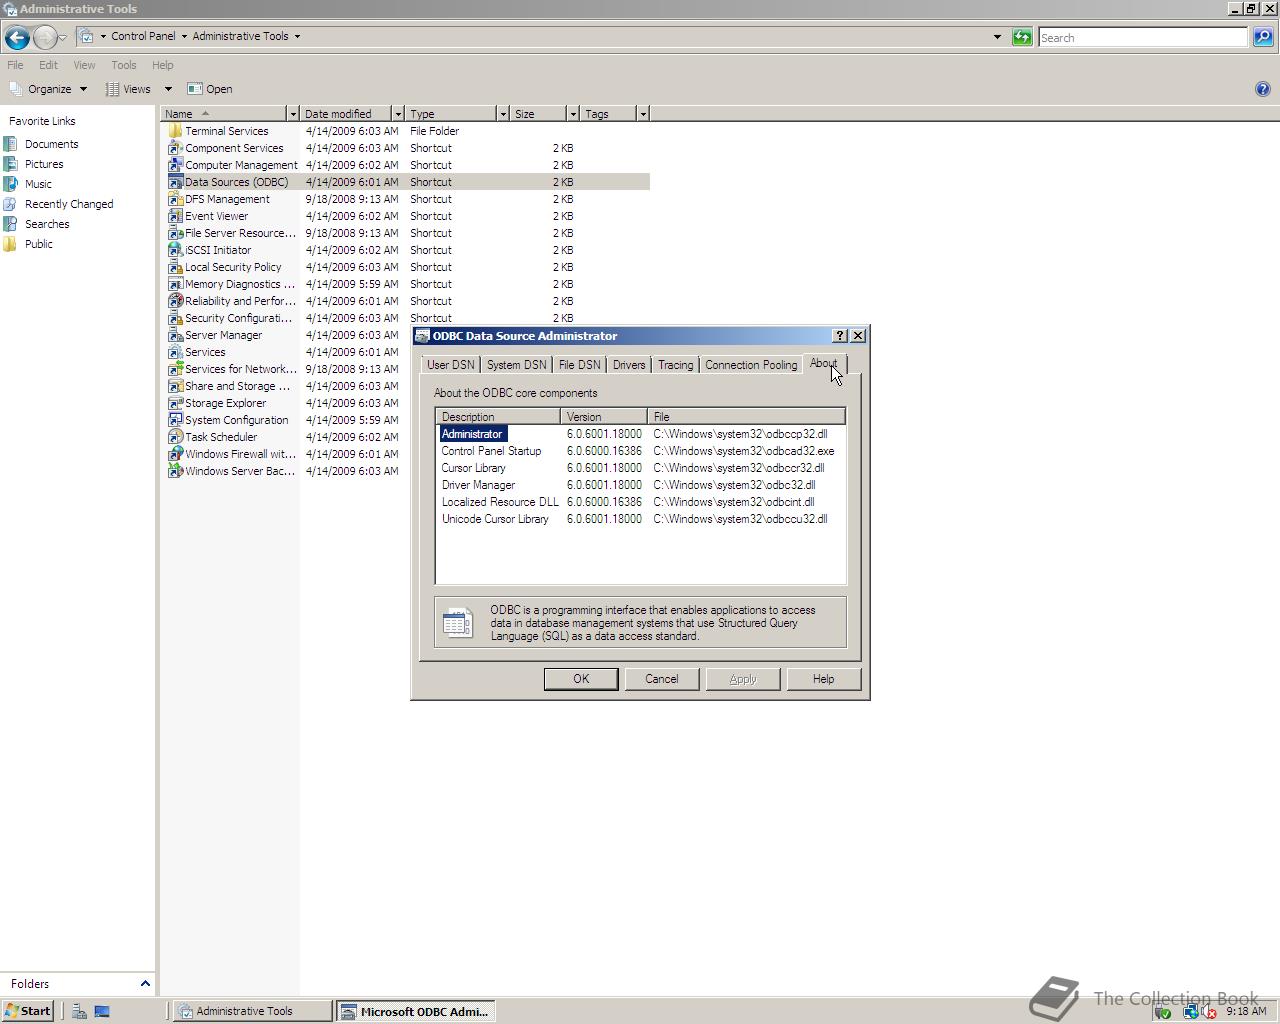Select the Event Viewer icon
1280x1024 pixels.
175,216
